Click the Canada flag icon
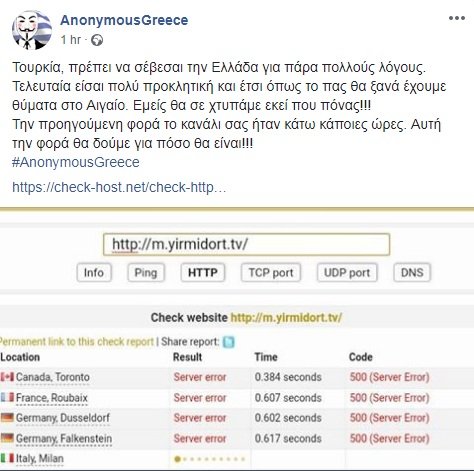 [7, 377]
